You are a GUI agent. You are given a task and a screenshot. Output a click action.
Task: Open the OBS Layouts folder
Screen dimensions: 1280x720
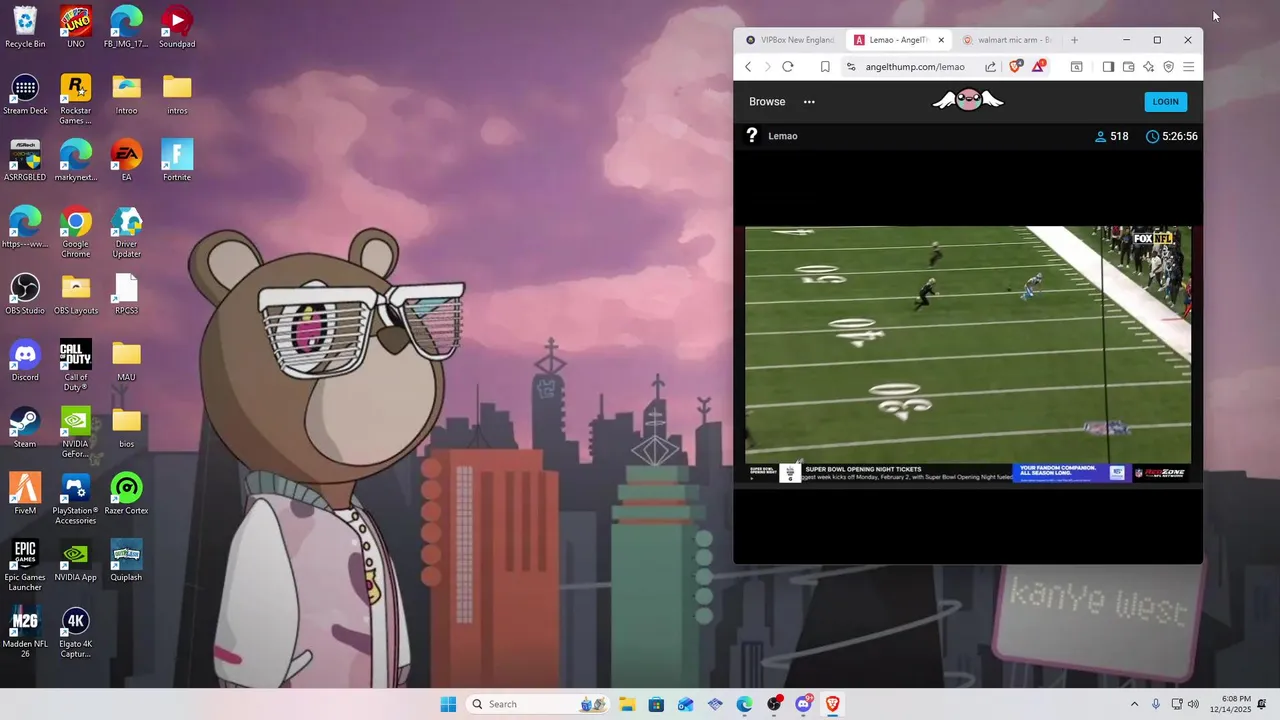tap(76, 293)
